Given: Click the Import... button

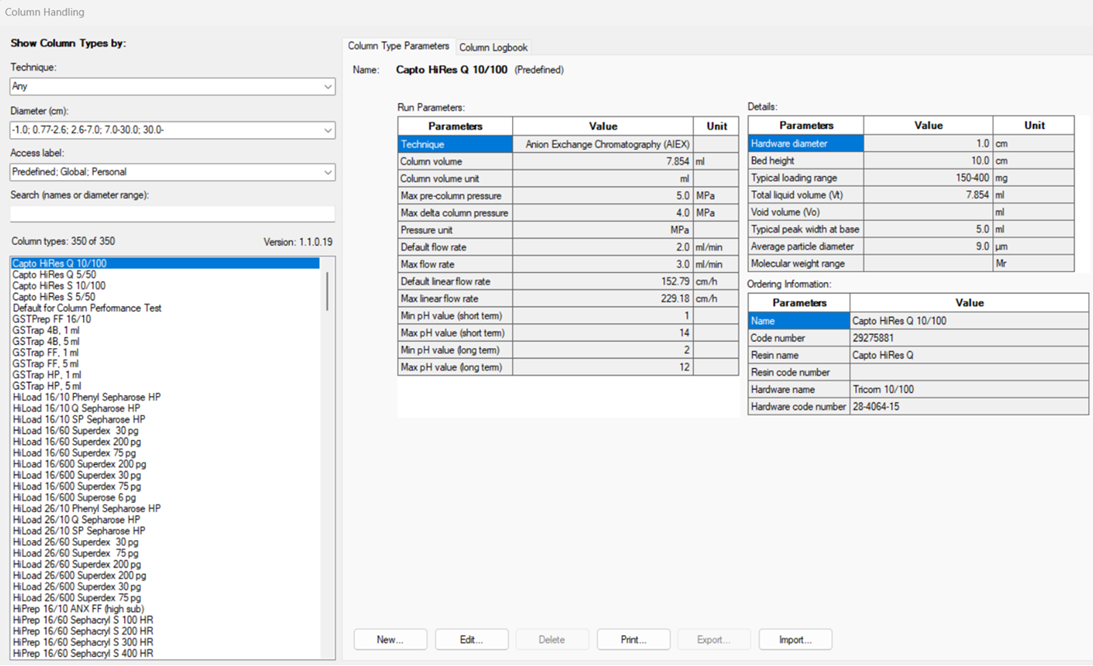Looking at the screenshot, I should coord(795,640).
